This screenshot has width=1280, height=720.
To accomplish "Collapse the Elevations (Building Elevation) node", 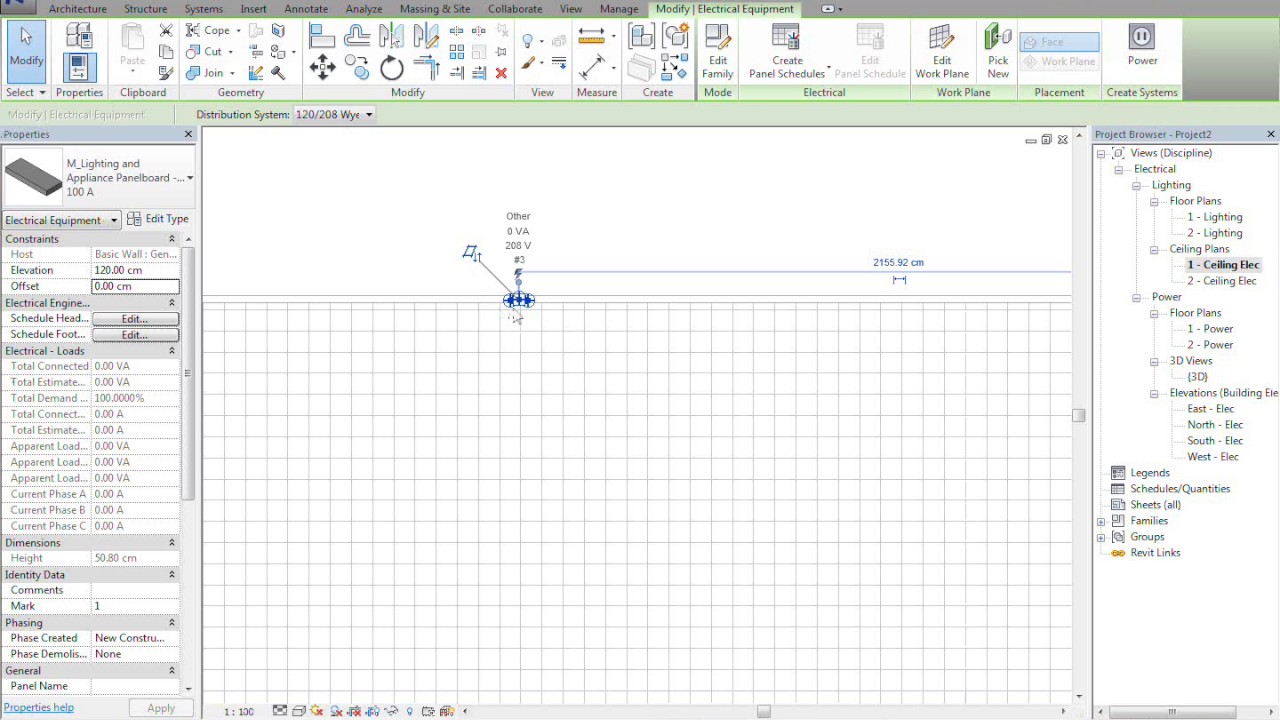I will pos(1154,393).
